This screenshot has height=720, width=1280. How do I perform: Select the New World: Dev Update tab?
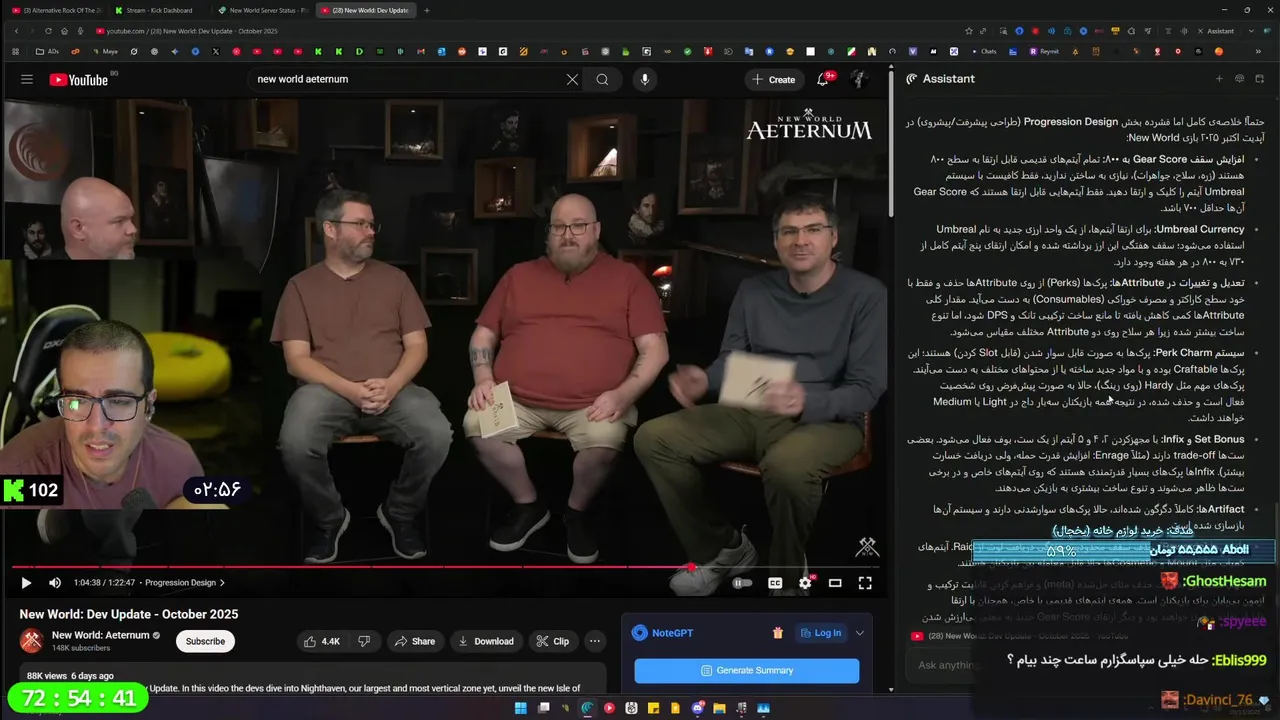(x=367, y=10)
